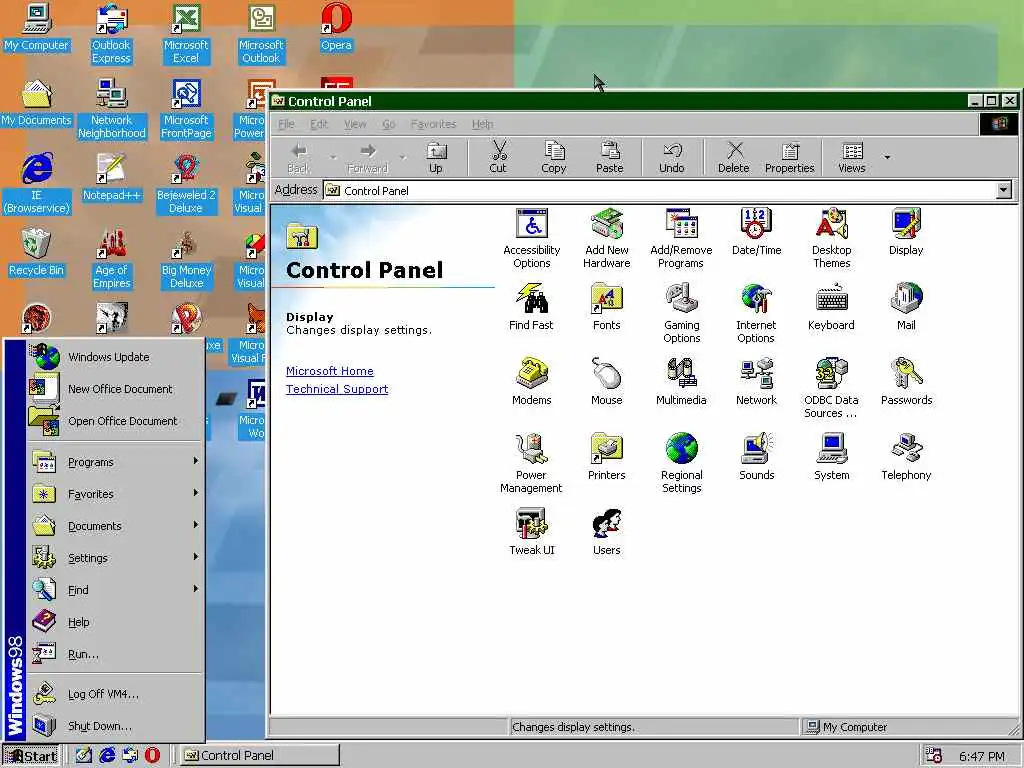Open the Mail applet
Viewport: 1024px width, 768px height.
[x=906, y=307]
